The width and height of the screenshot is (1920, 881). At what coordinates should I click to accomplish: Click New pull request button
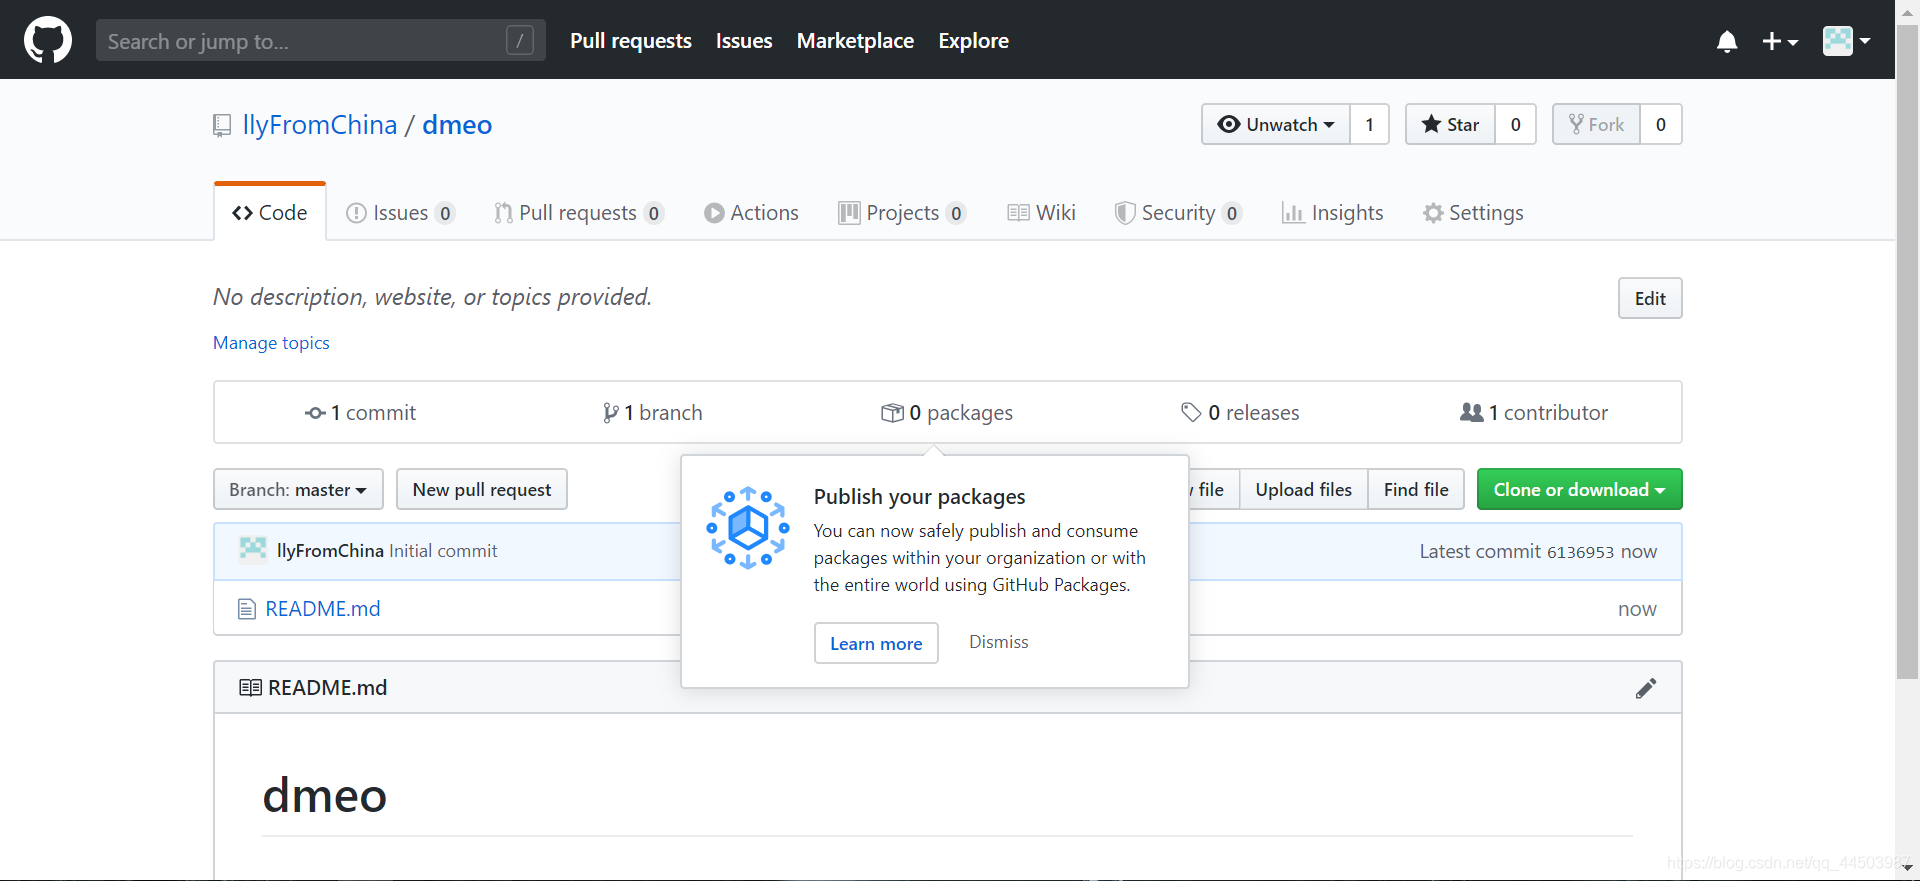coord(482,489)
